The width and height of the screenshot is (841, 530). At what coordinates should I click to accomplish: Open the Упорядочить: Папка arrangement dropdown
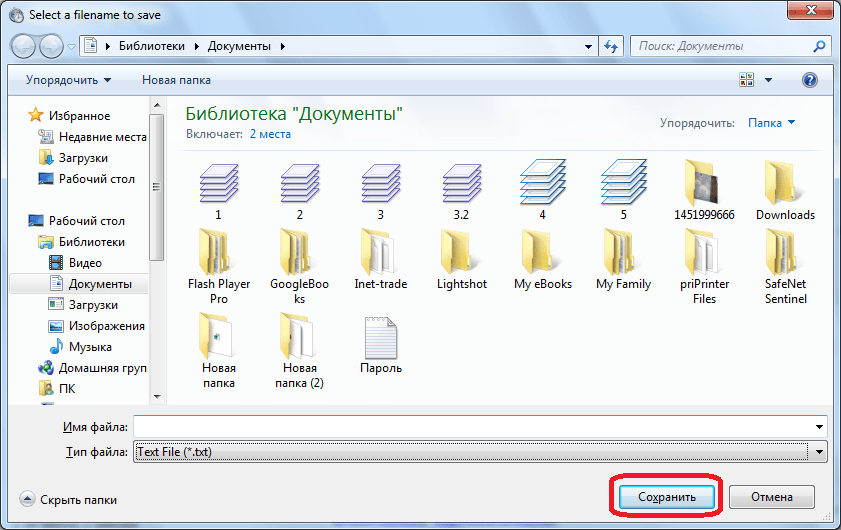(x=772, y=123)
